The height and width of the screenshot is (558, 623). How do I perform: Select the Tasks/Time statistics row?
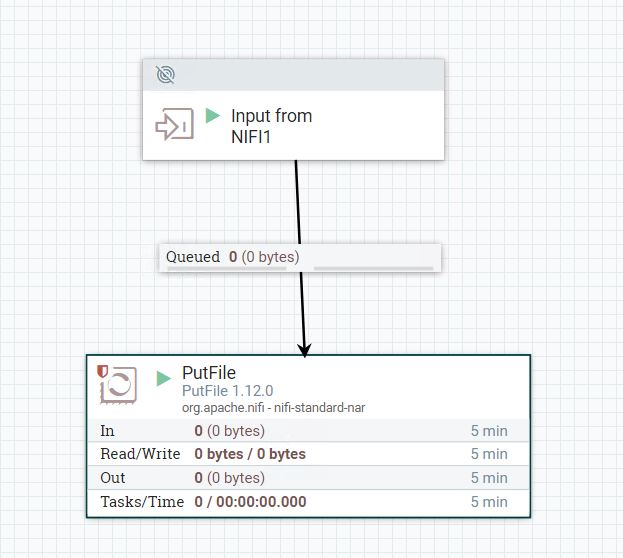point(308,502)
